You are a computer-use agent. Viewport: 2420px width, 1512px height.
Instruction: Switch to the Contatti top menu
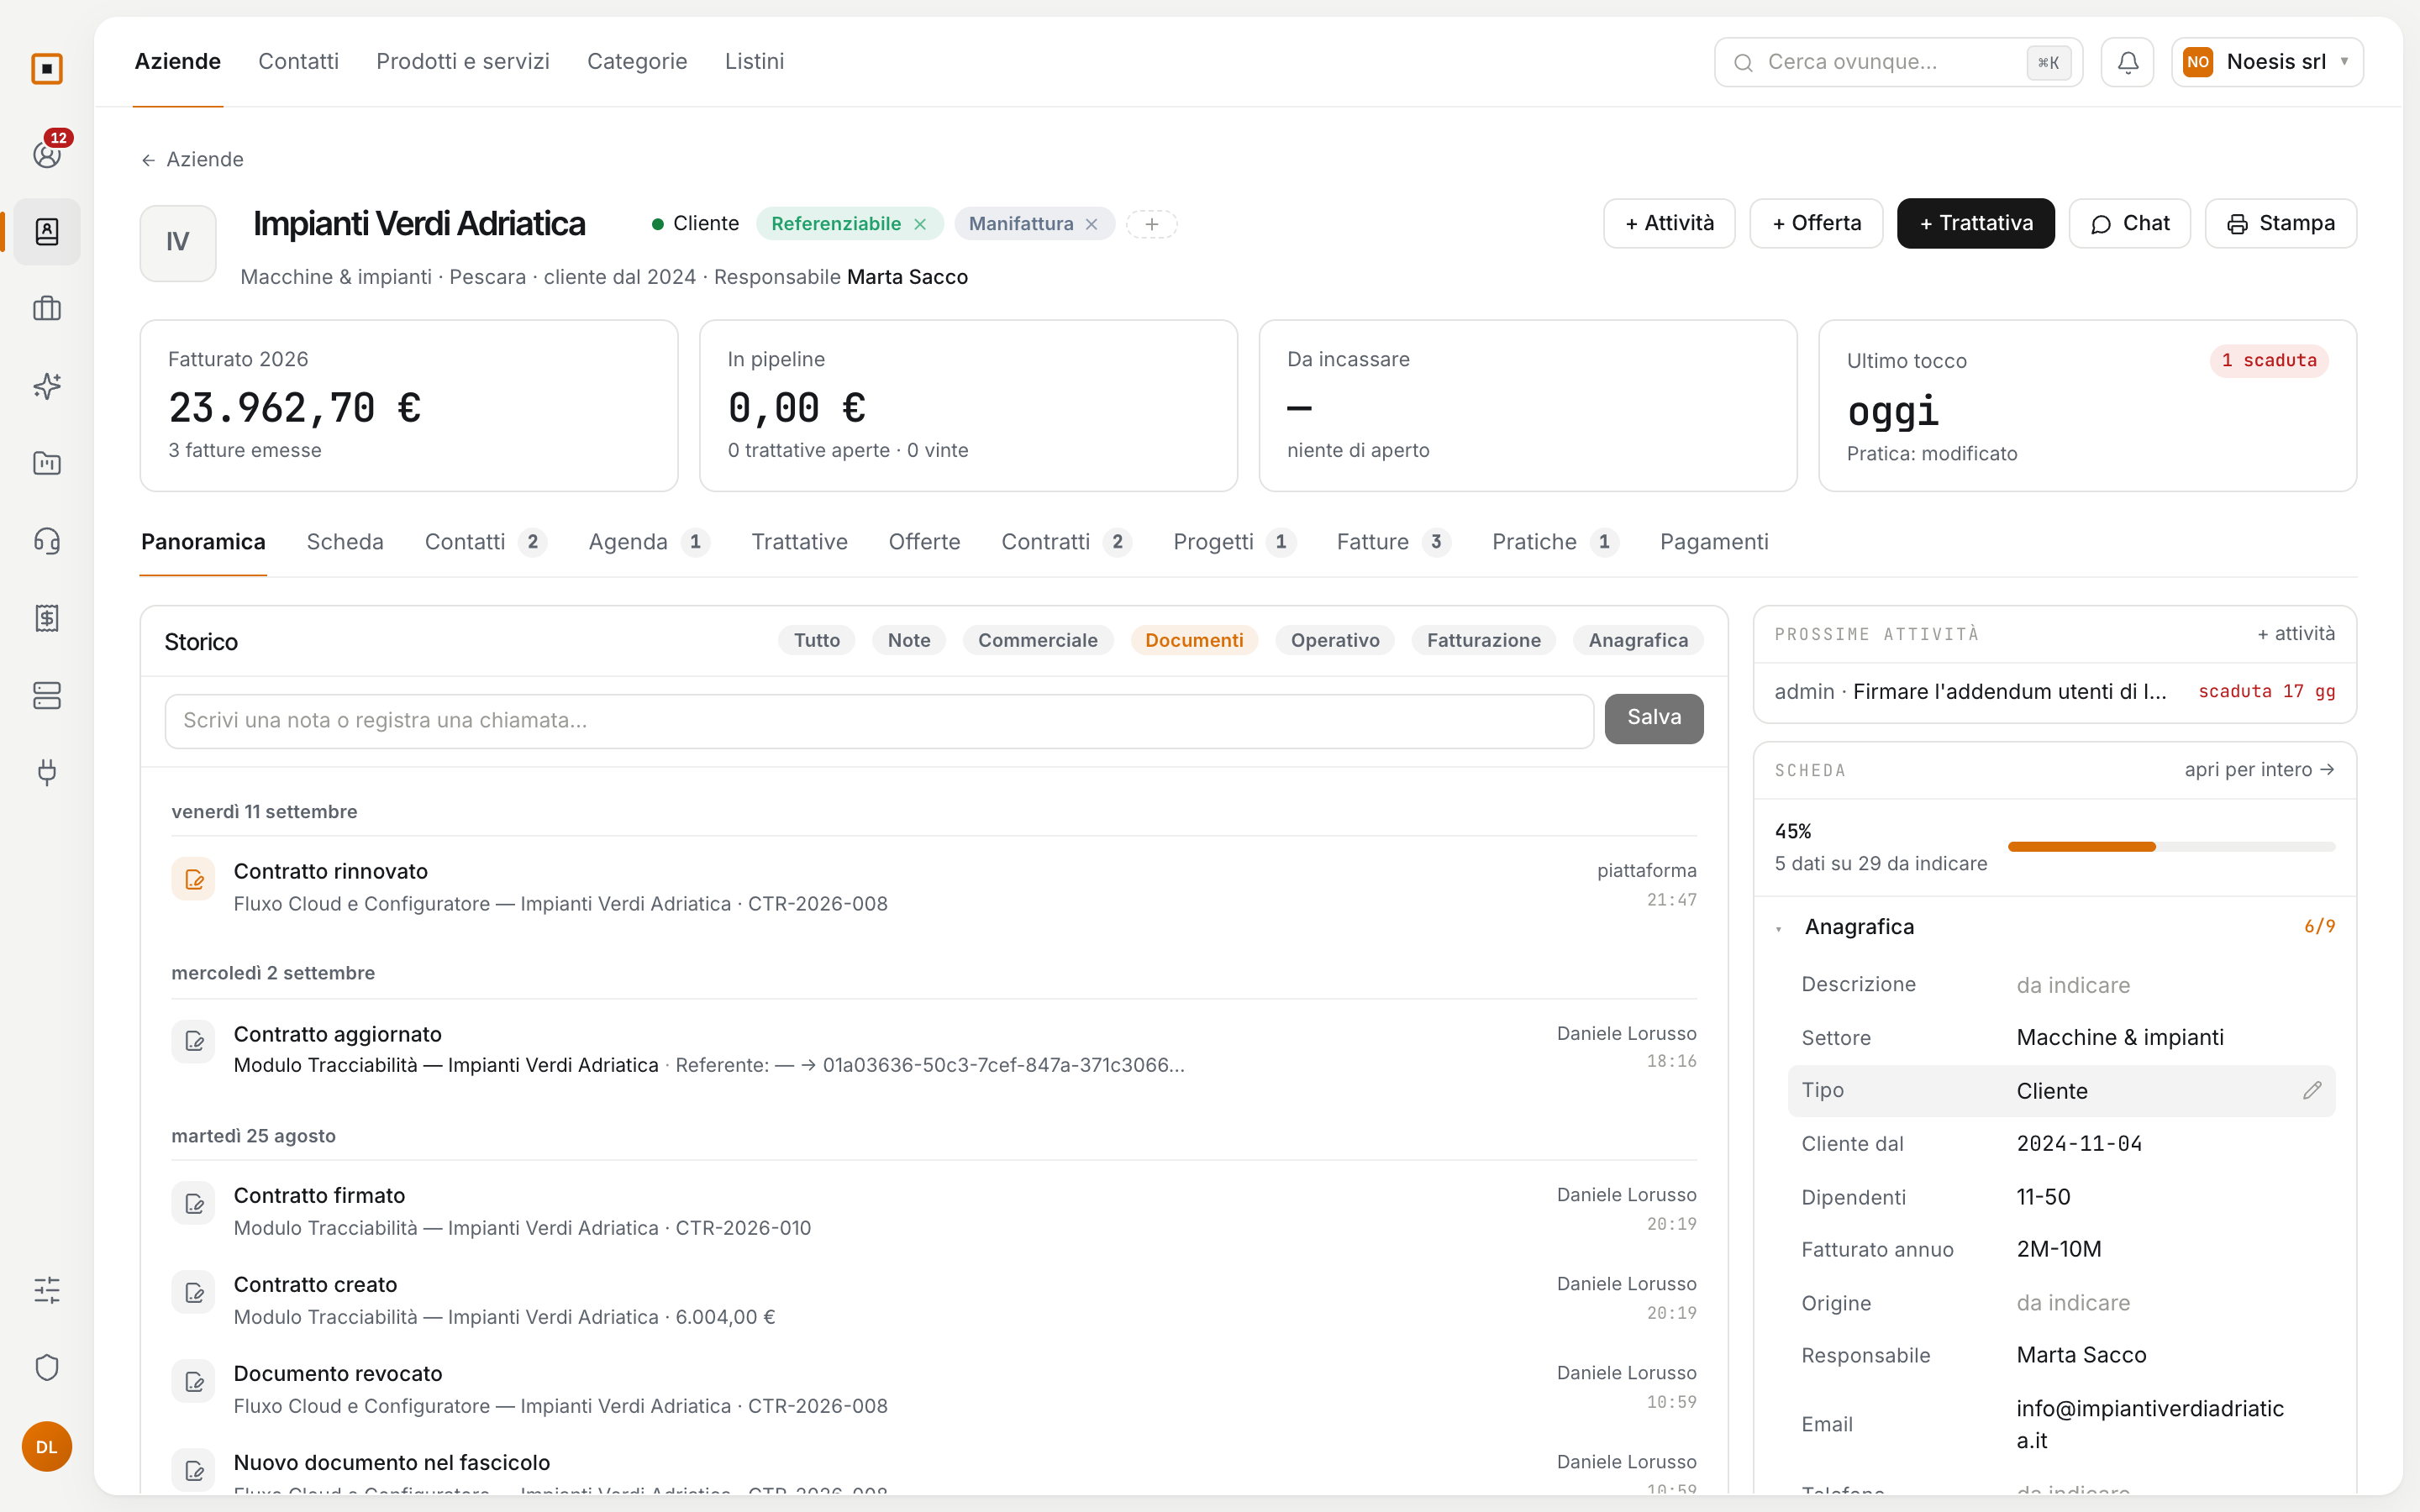point(298,61)
